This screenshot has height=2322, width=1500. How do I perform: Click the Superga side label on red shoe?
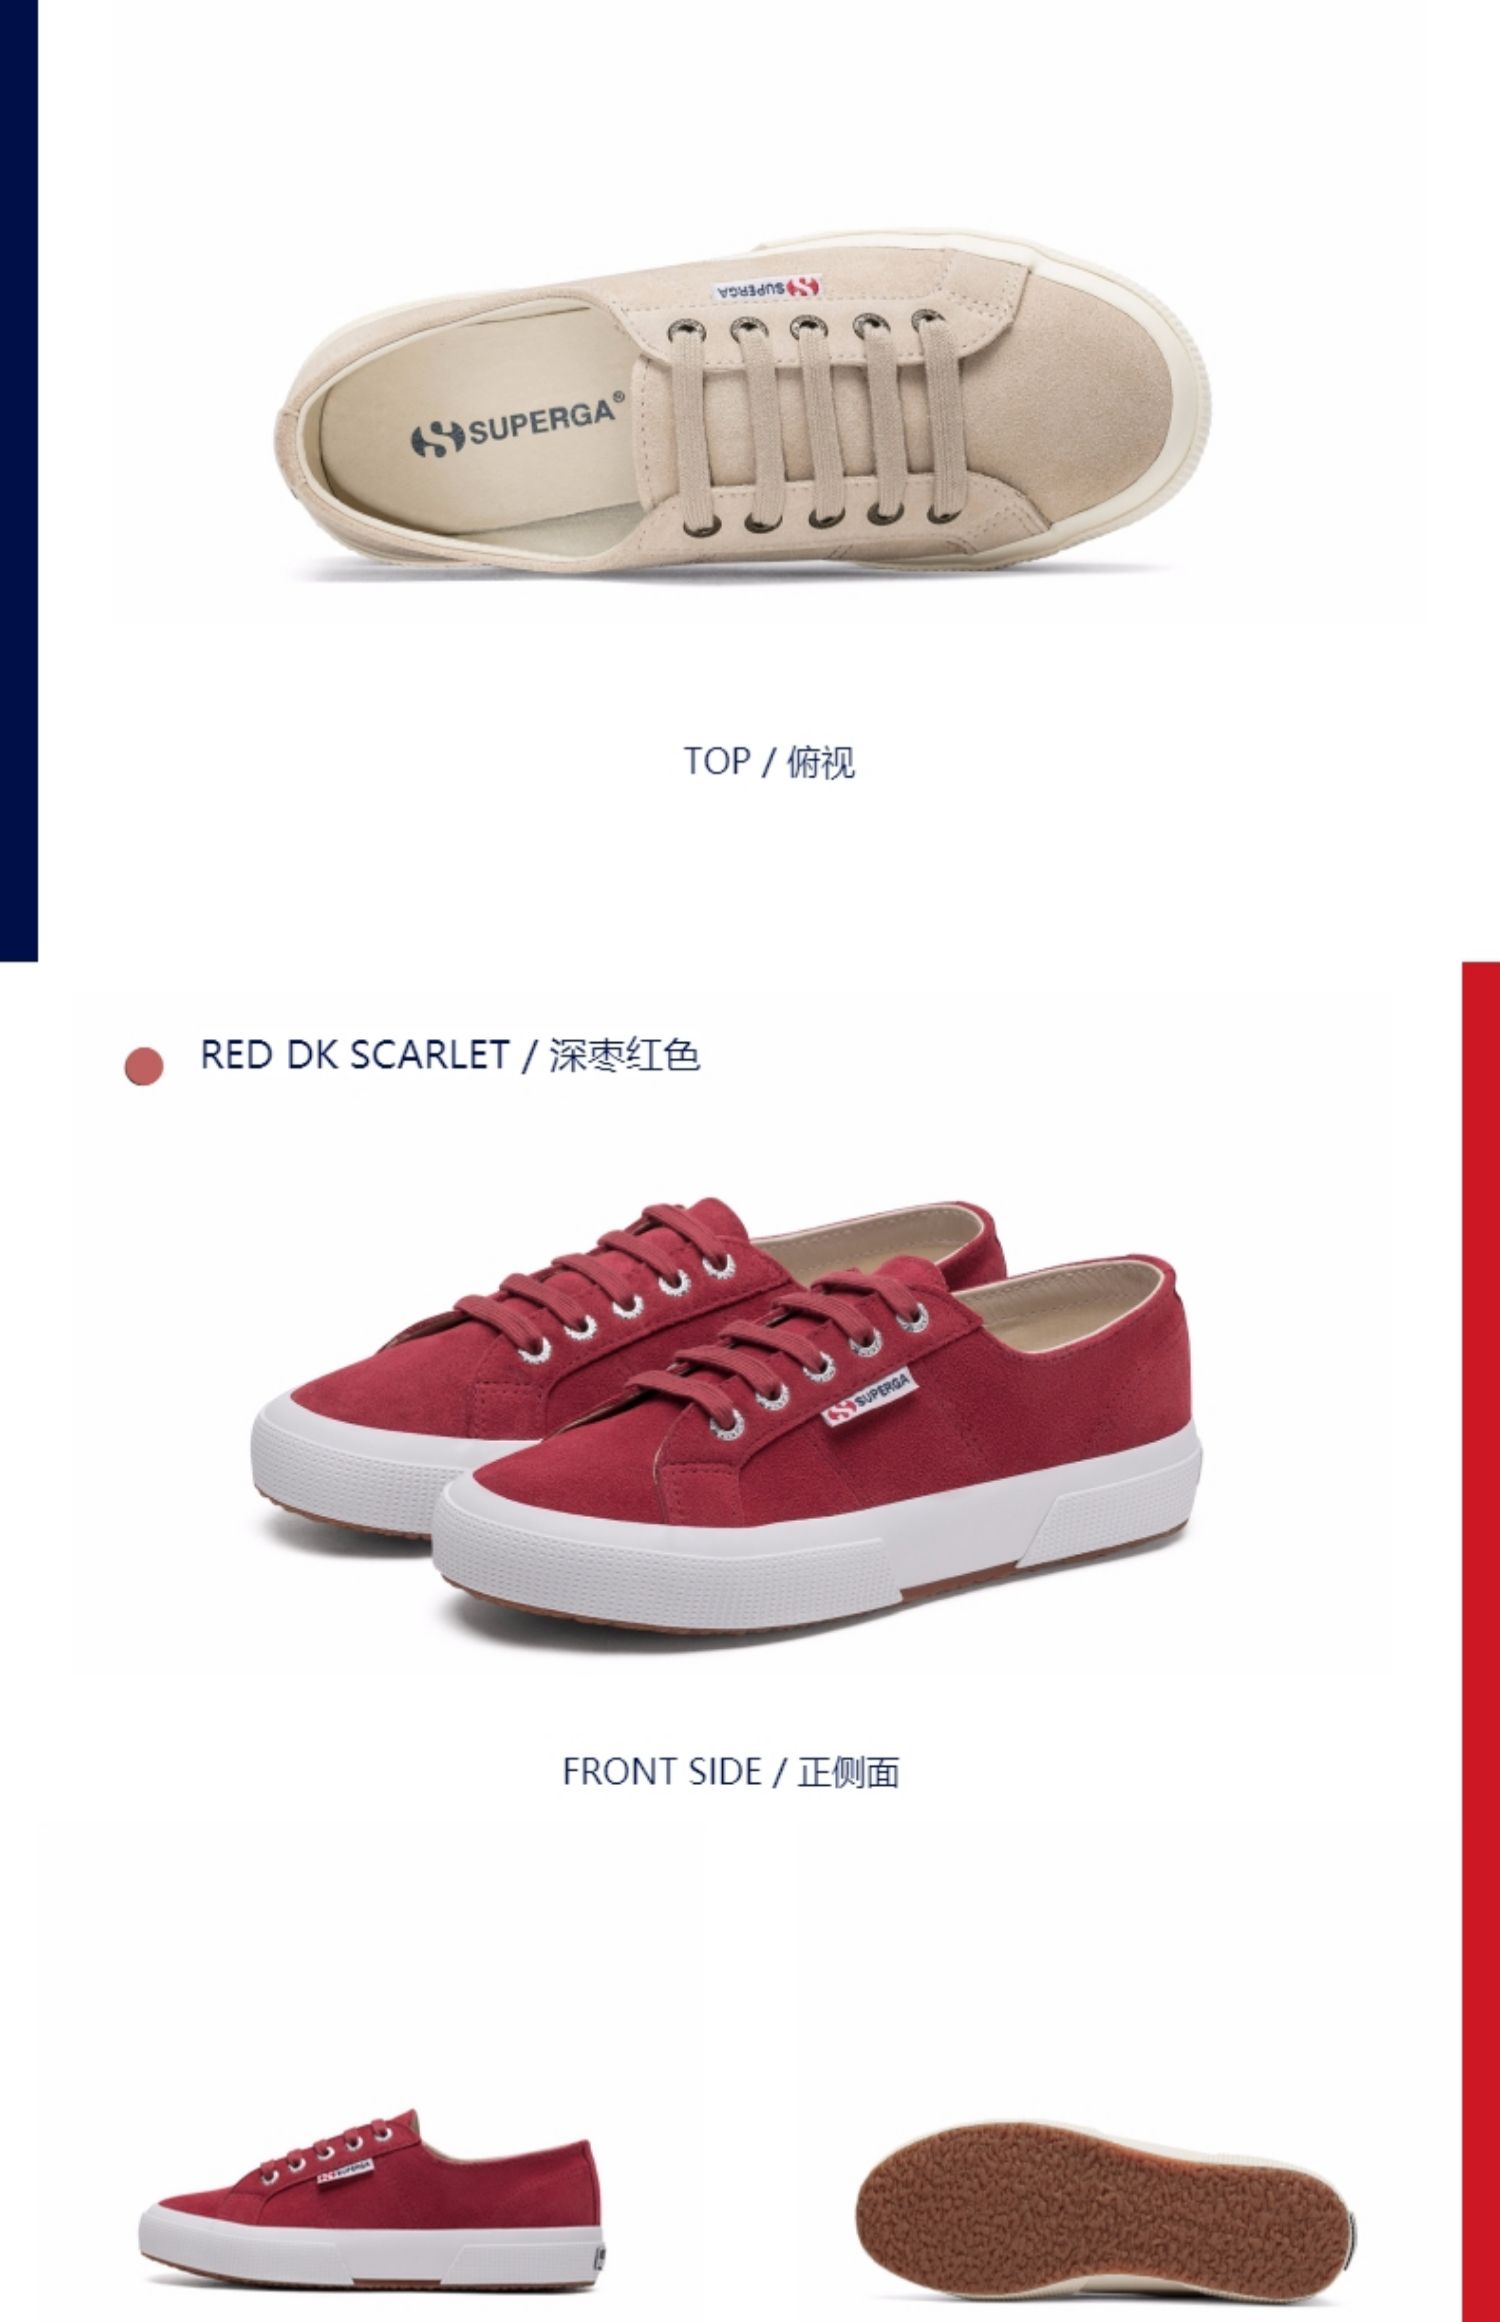click(x=869, y=1398)
